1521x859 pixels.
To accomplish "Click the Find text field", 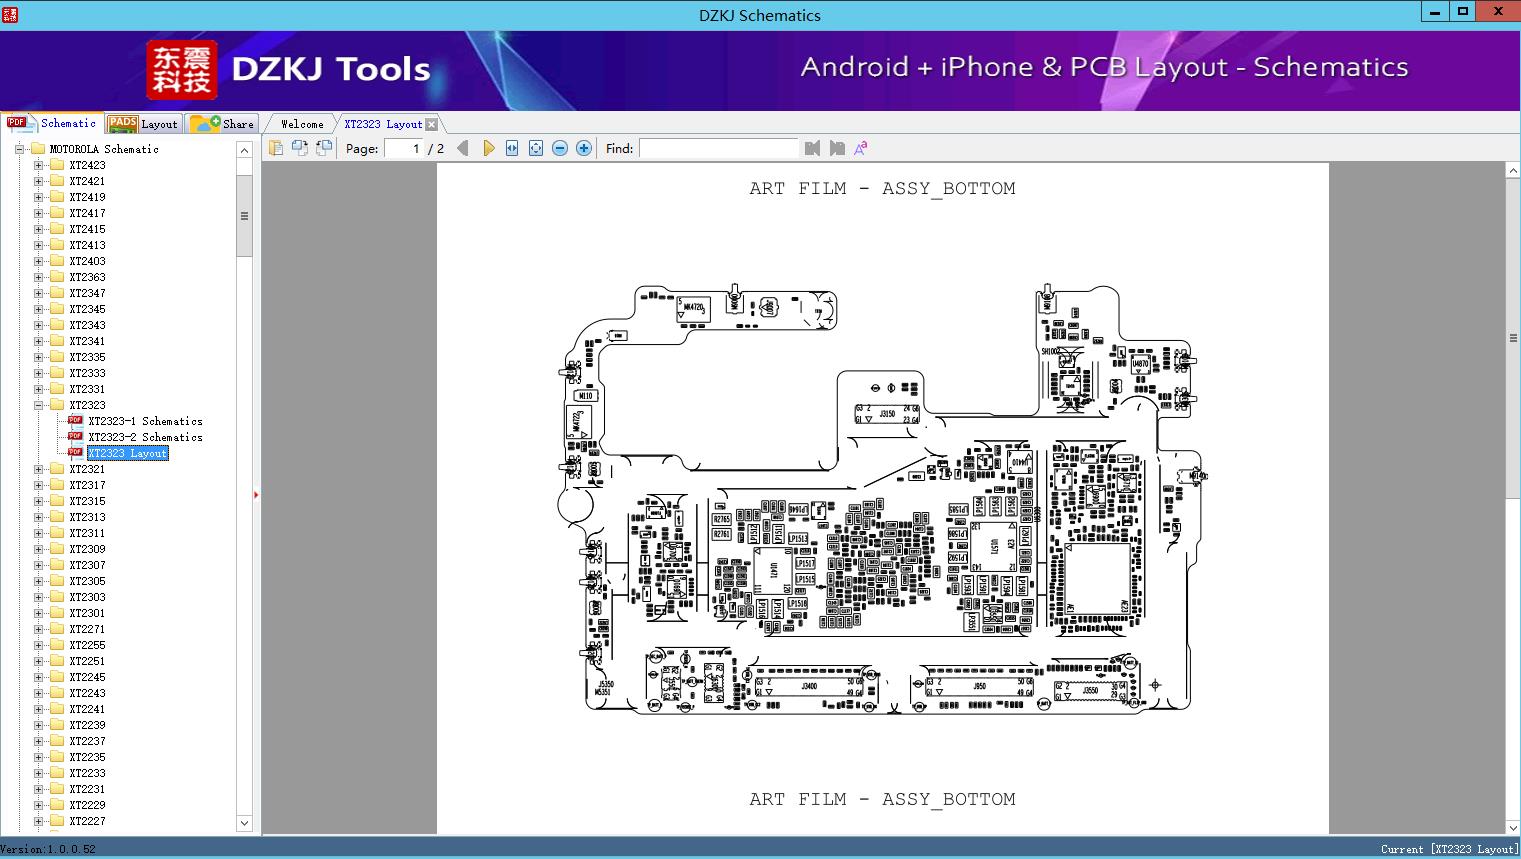I will coord(719,148).
